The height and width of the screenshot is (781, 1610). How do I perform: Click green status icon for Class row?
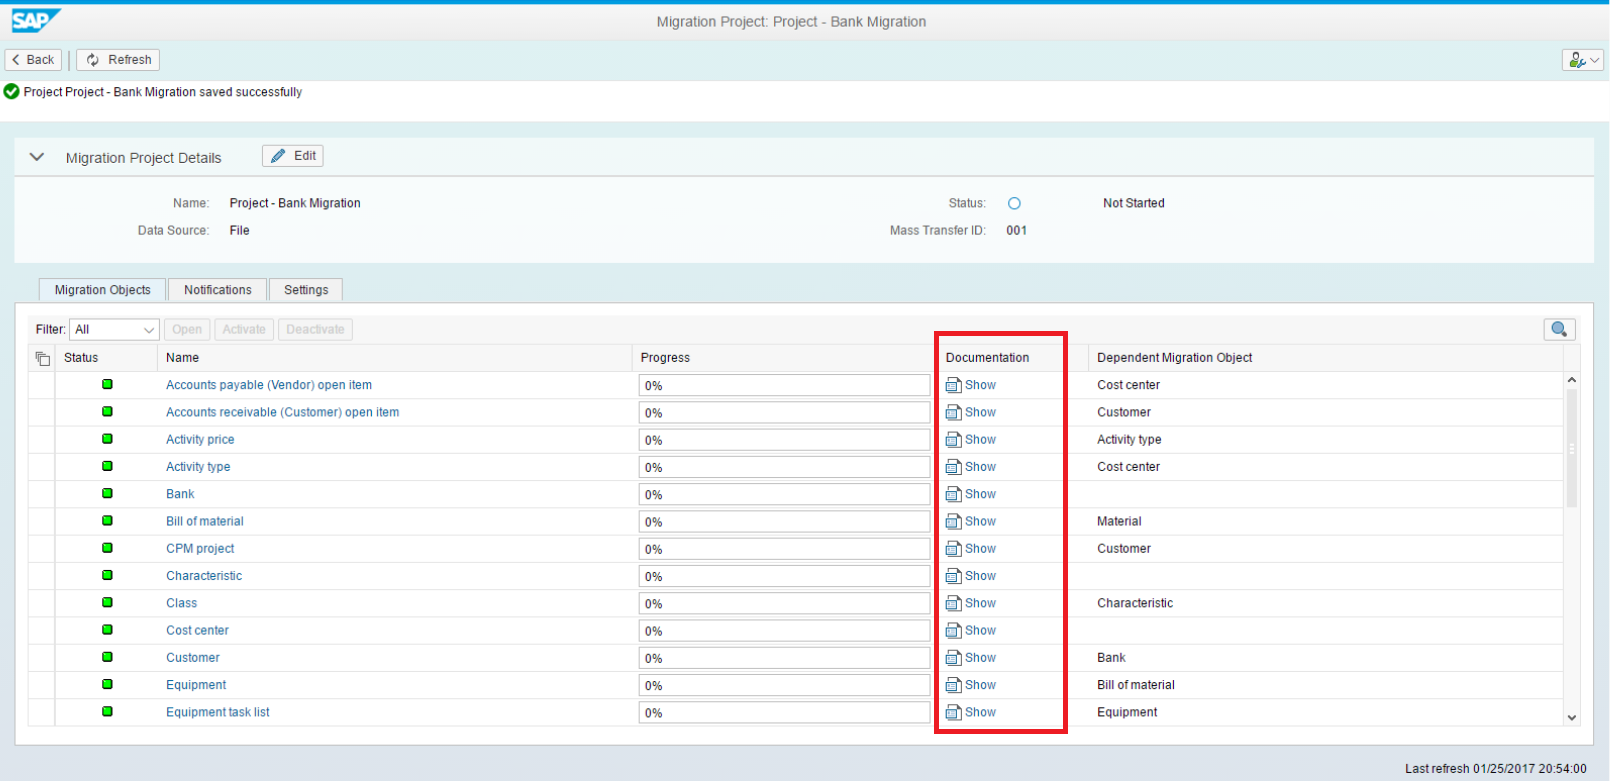click(x=107, y=602)
